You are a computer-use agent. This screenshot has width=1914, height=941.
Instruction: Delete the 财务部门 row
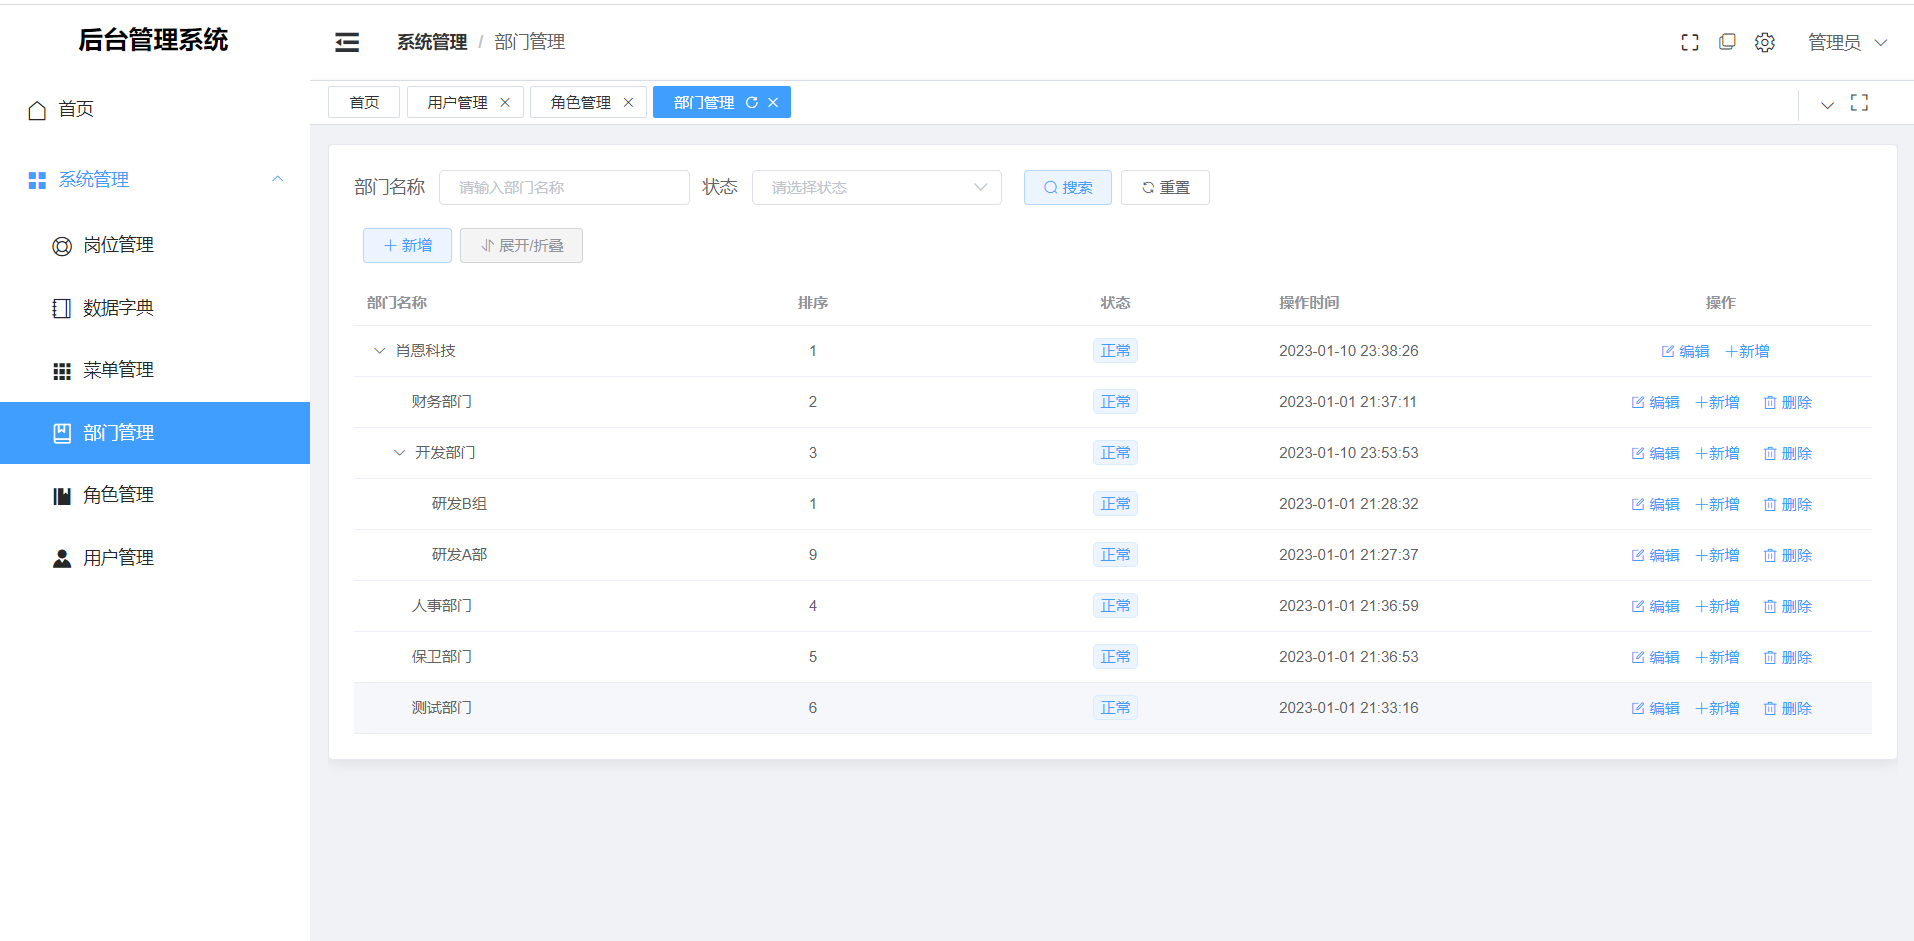click(x=1787, y=402)
